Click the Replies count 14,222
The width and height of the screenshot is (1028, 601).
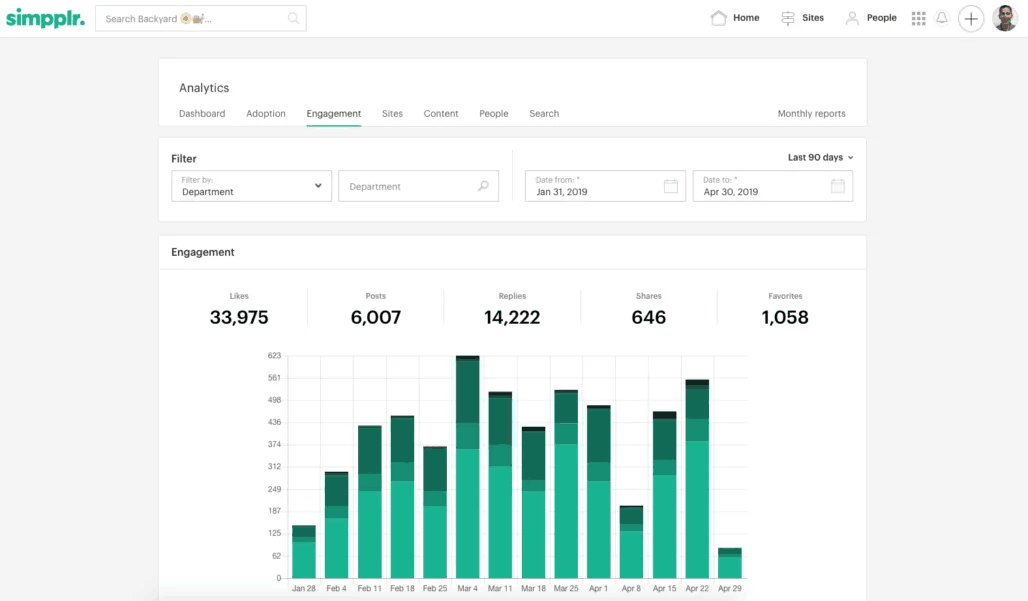pyautogui.click(x=512, y=317)
